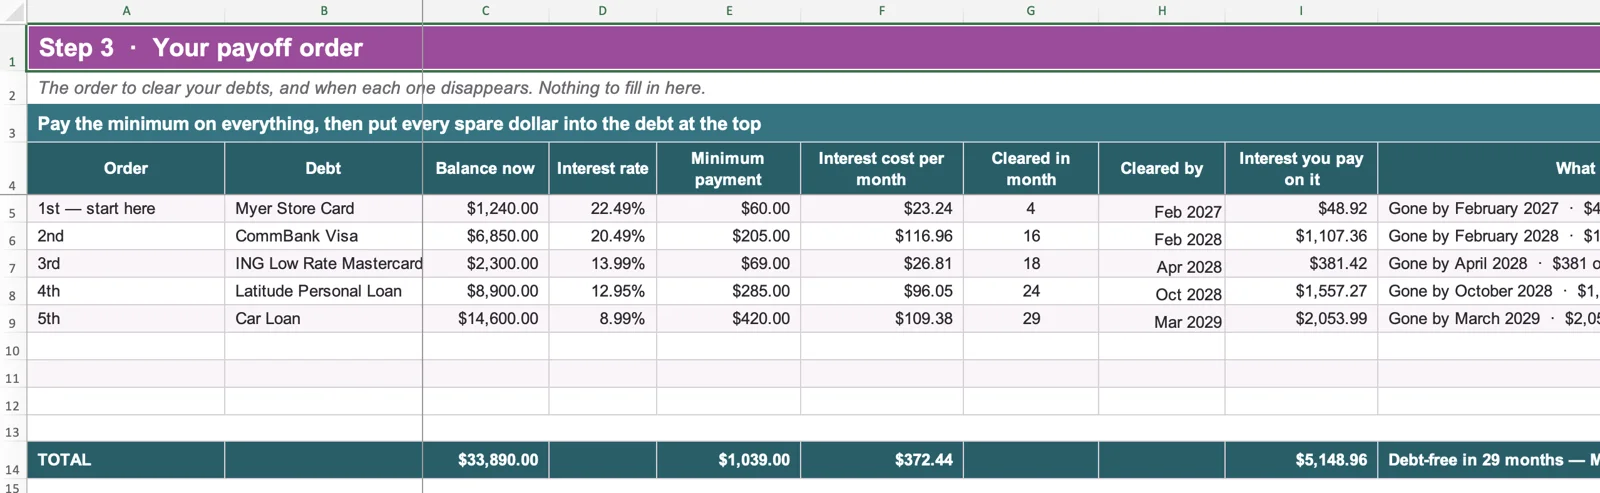This screenshot has width=1600, height=493.
Task: Select row 9 header
Action: point(13,319)
